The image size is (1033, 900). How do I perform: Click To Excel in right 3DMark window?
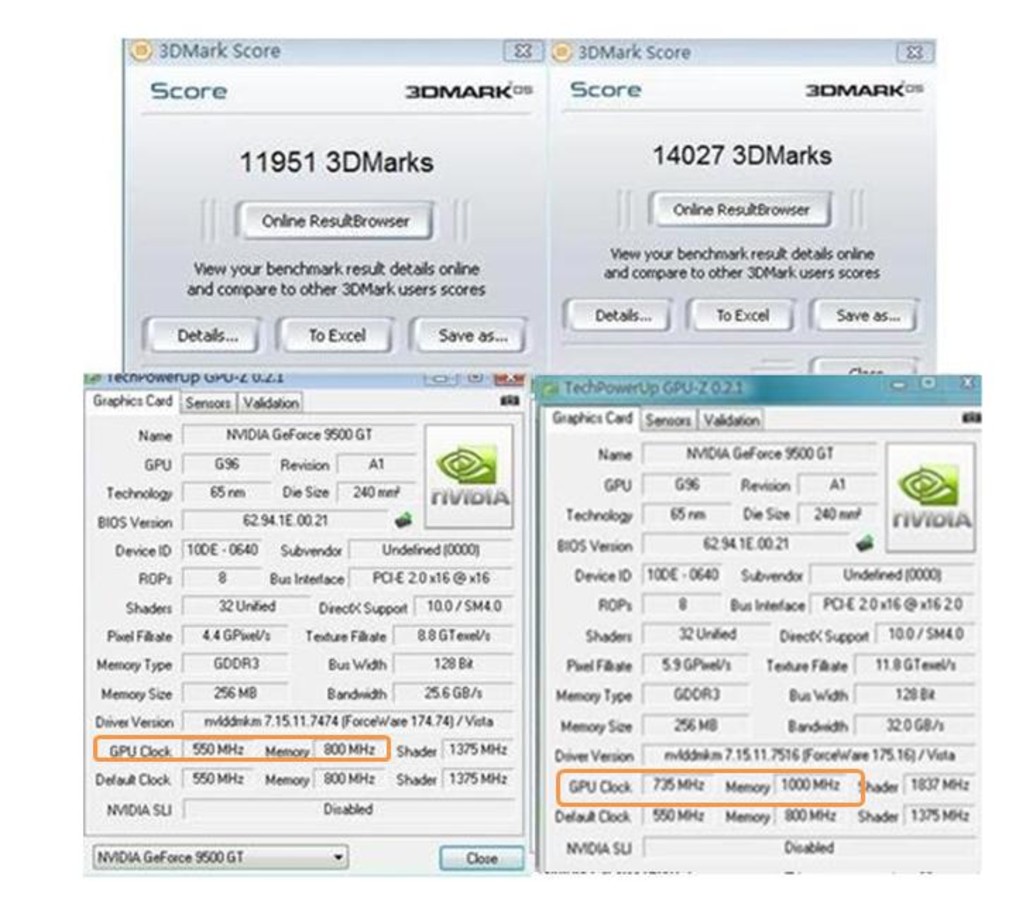click(x=742, y=315)
